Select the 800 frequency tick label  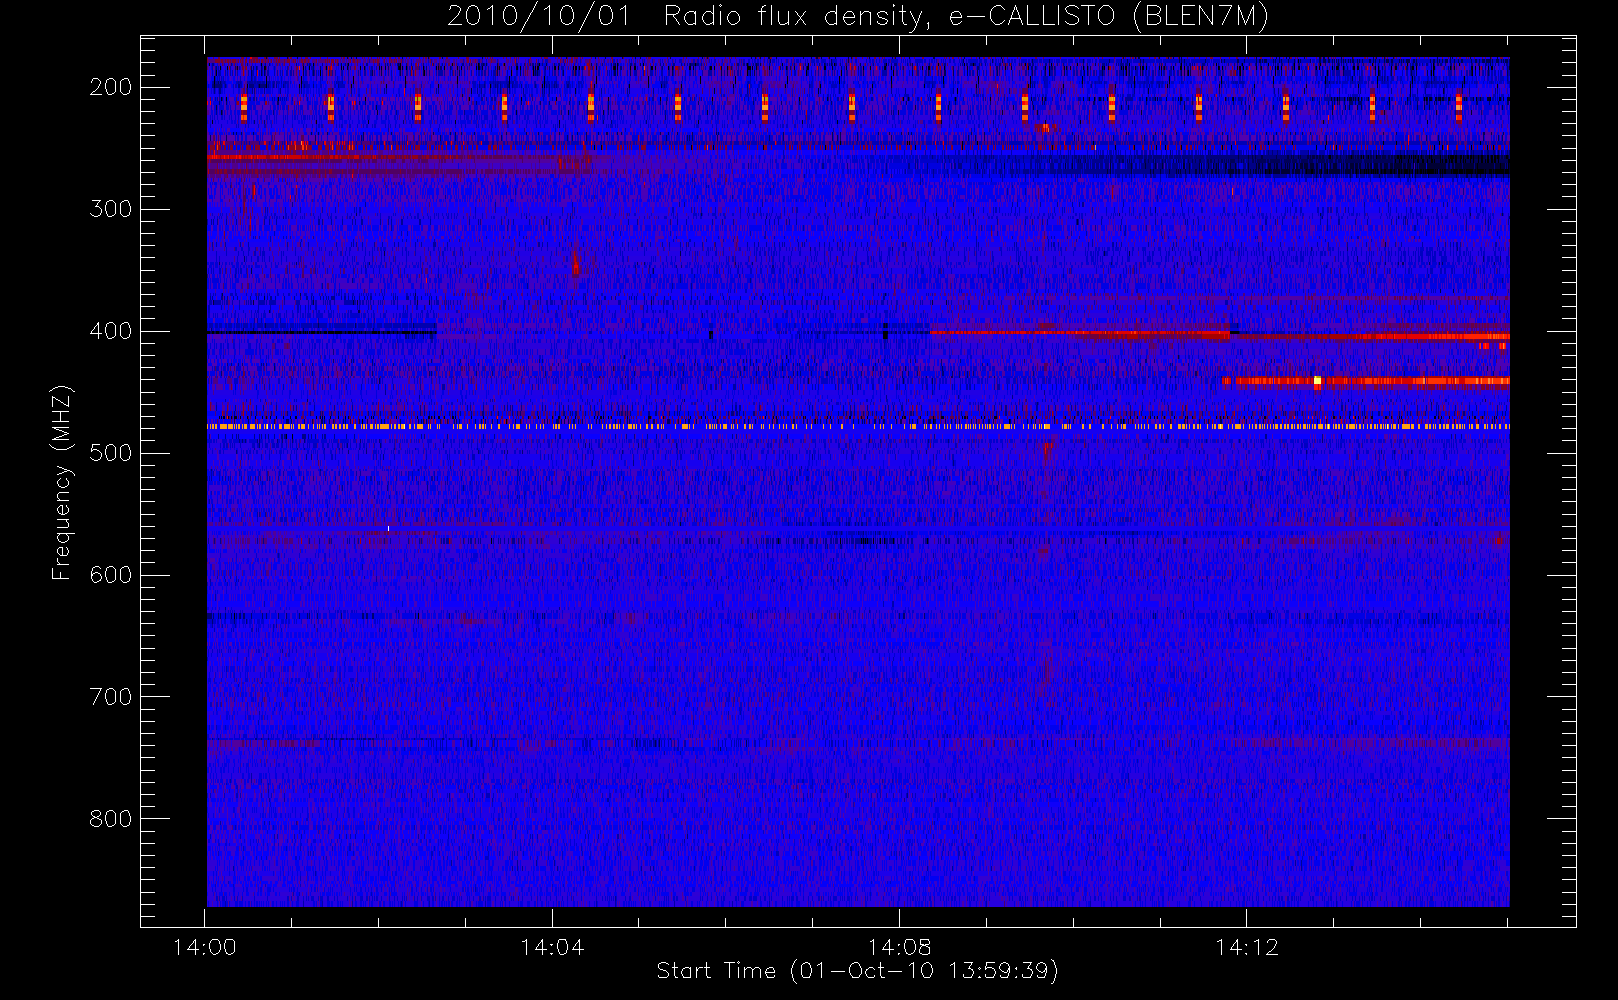pos(111,819)
